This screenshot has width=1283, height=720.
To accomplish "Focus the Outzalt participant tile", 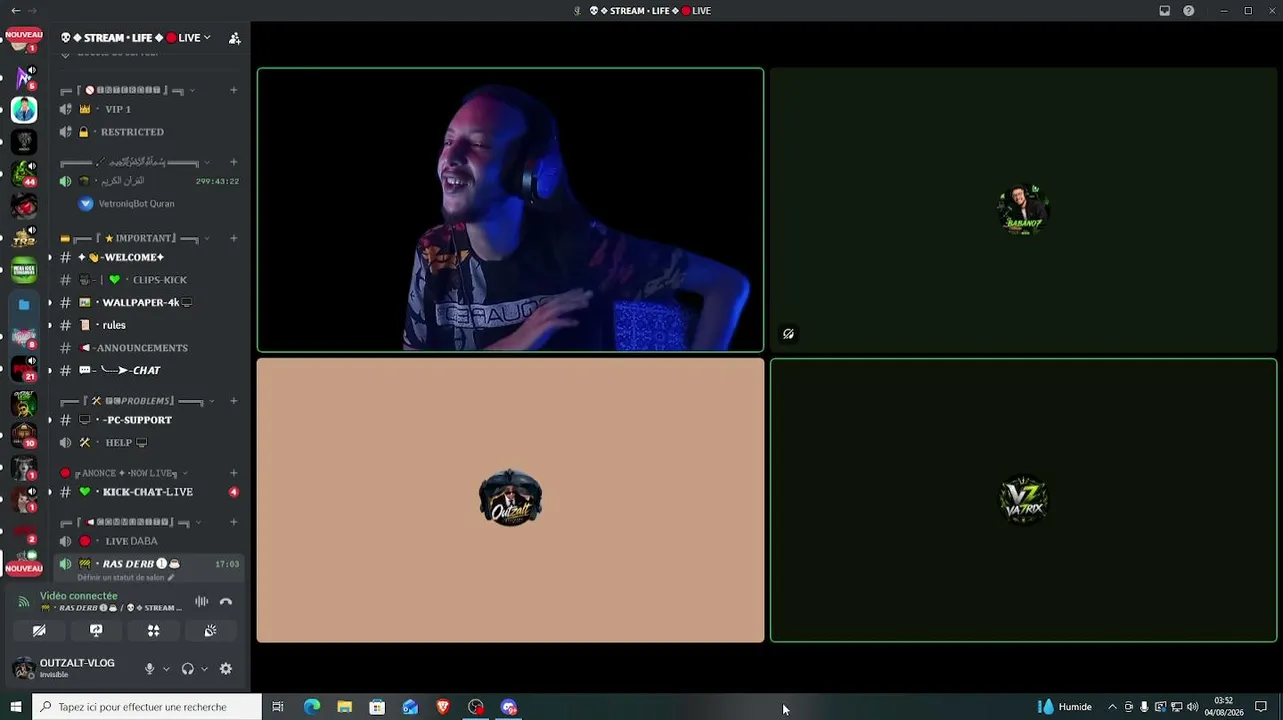I will [510, 500].
